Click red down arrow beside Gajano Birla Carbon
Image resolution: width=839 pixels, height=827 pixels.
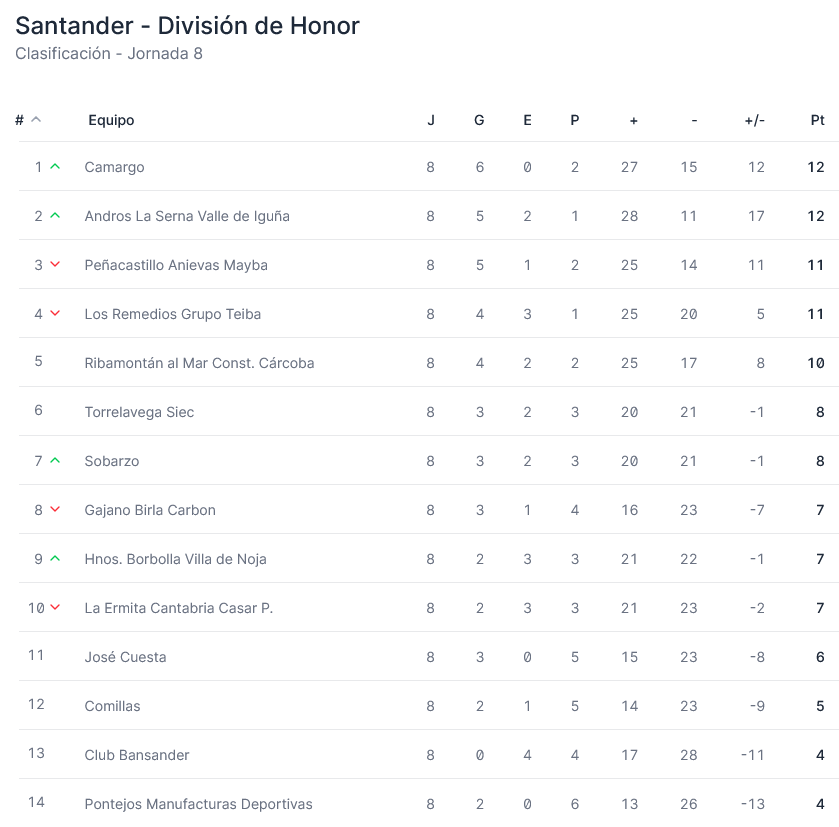point(55,510)
